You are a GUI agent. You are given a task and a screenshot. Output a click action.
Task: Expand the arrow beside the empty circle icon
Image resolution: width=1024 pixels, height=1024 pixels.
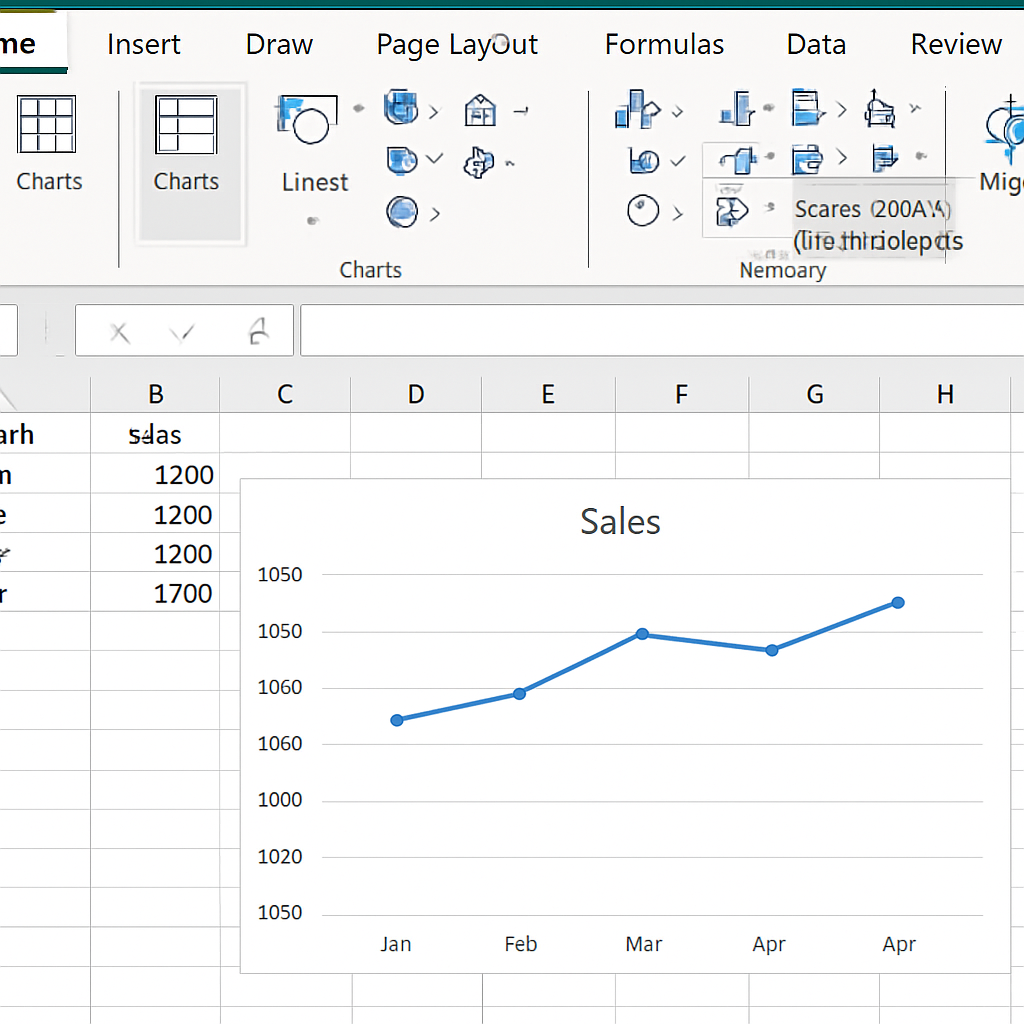click(x=678, y=213)
